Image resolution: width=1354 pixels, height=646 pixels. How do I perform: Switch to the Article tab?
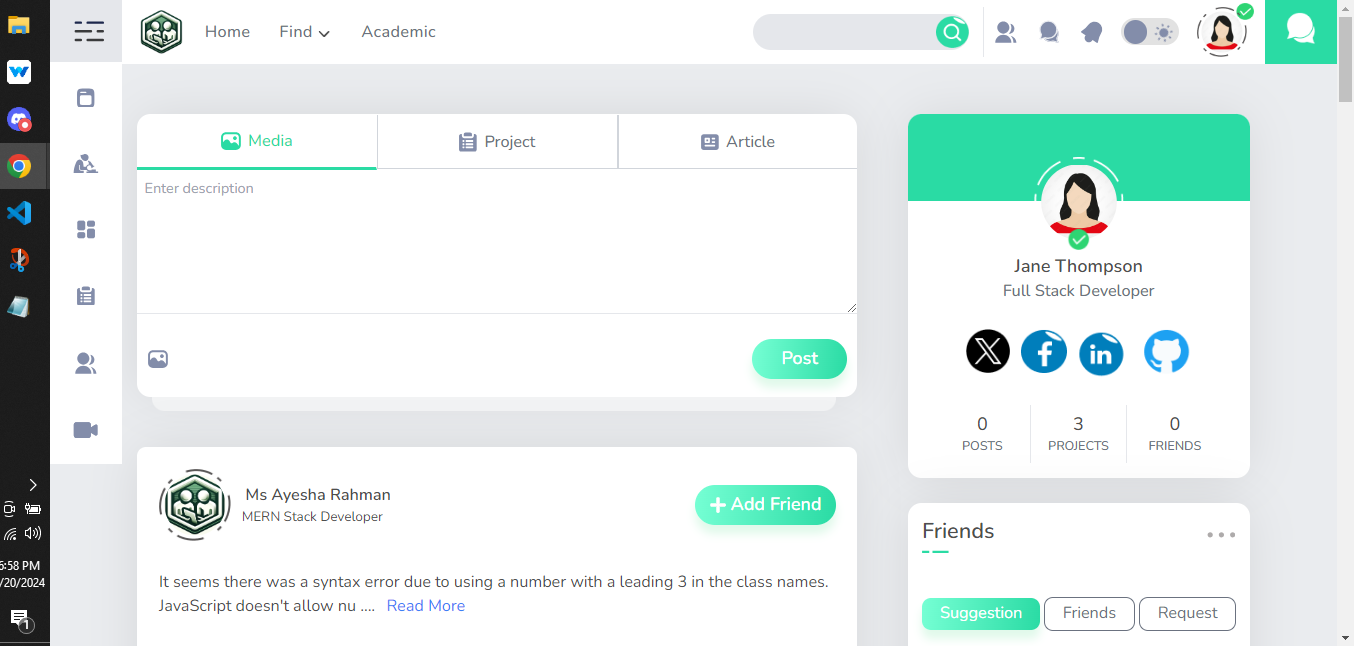point(738,142)
